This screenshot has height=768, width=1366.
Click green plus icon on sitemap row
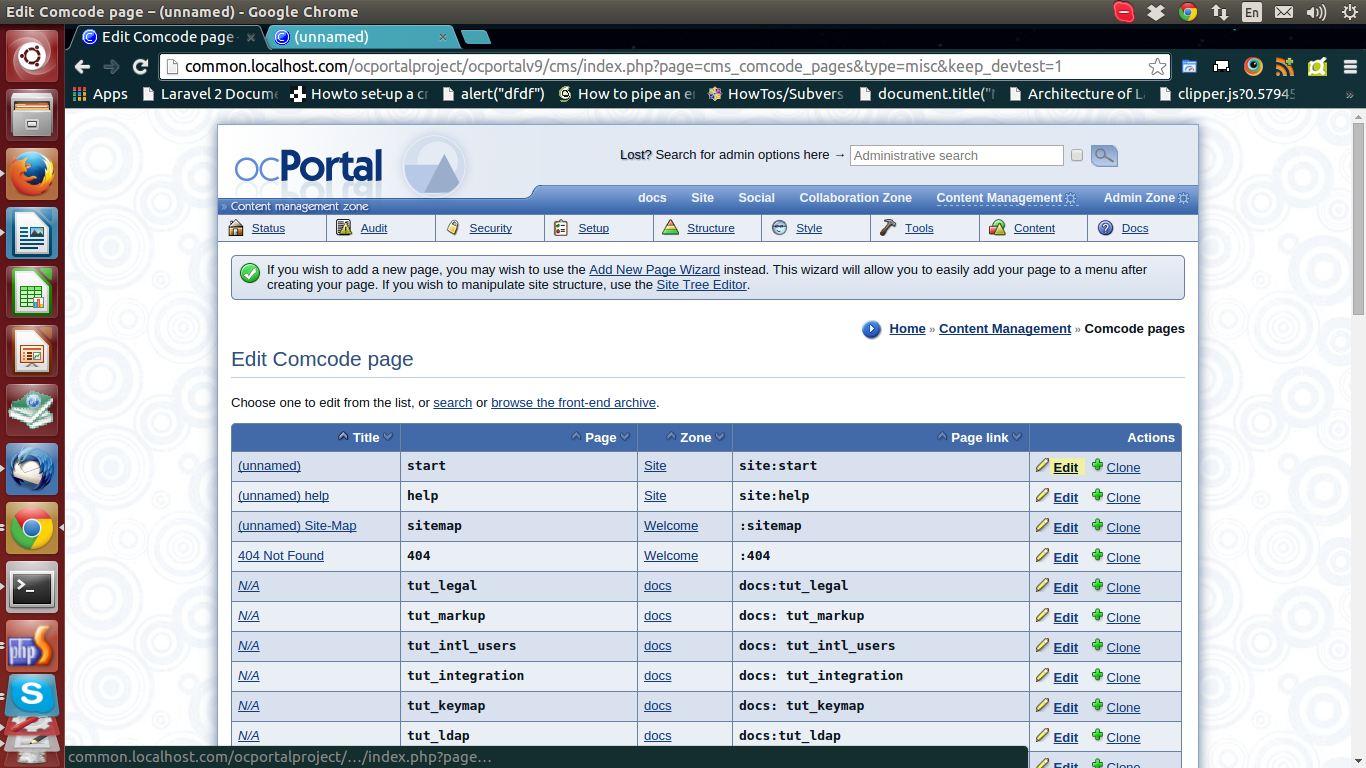[x=1097, y=526]
